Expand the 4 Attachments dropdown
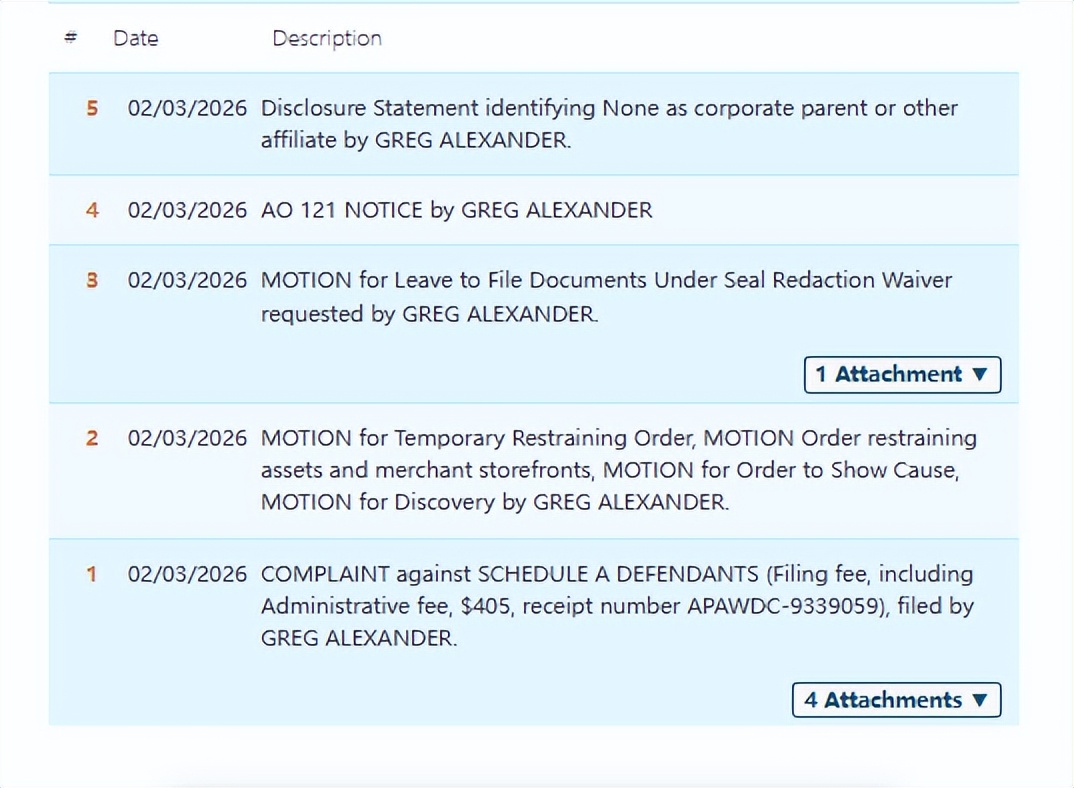1074x788 pixels. pos(896,700)
